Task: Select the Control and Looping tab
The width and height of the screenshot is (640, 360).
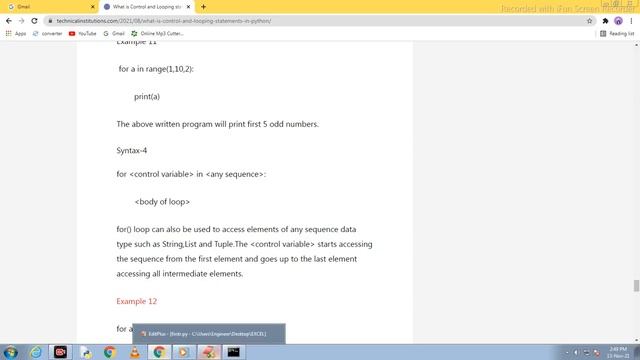Action: point(146,7)
